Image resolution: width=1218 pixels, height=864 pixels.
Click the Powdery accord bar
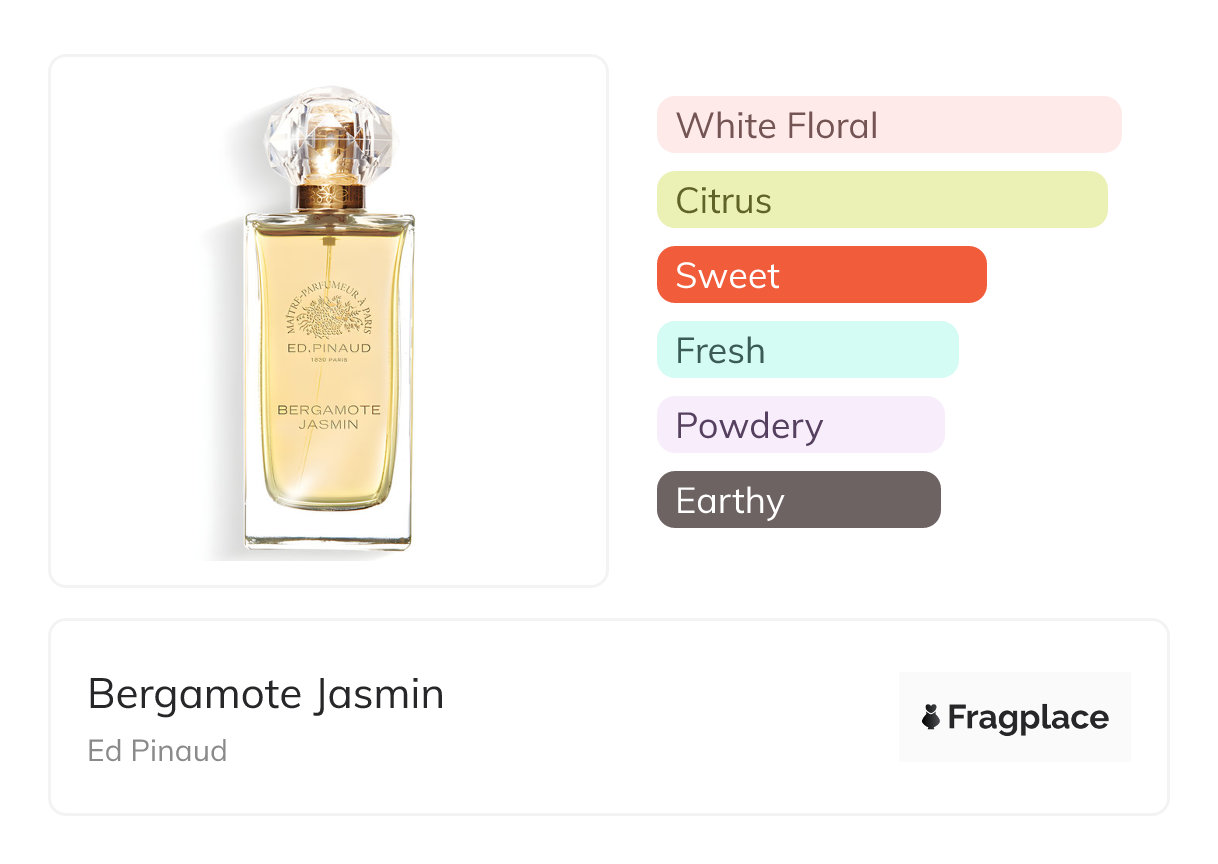[x=801, y=425]
